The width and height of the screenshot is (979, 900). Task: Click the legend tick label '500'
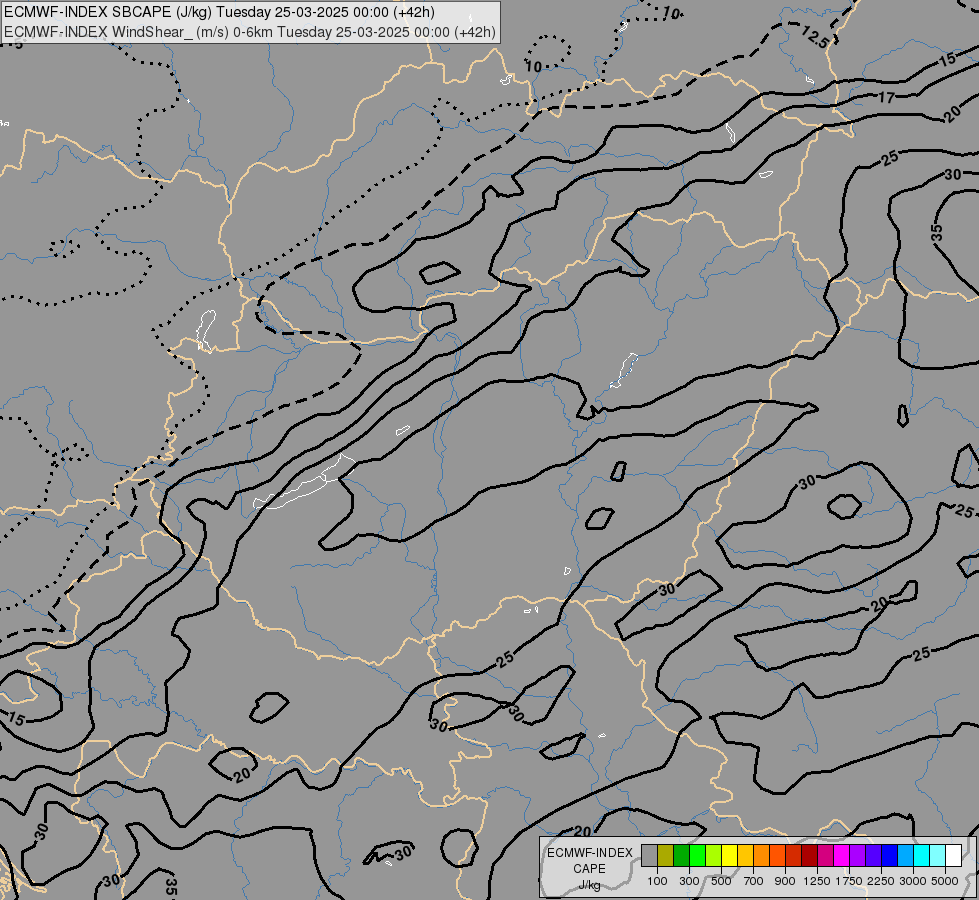click(x=721, y=881)
